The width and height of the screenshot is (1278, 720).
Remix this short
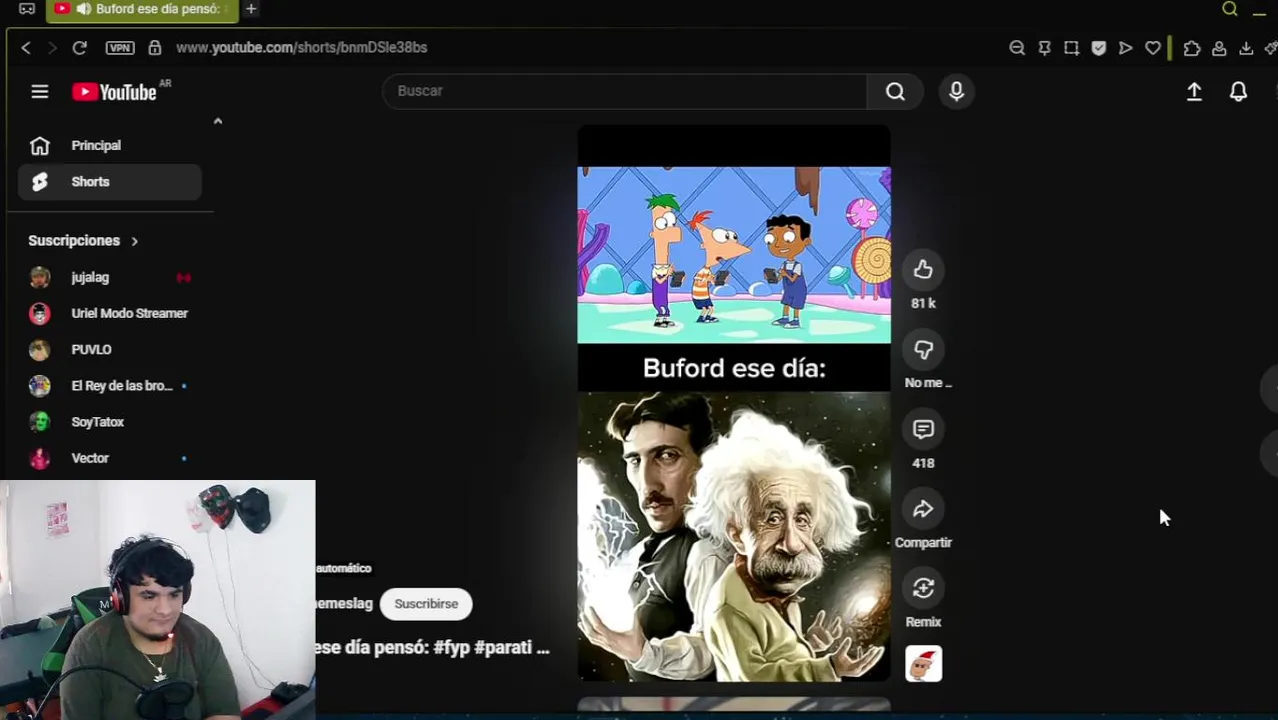[x=923, y=588]
